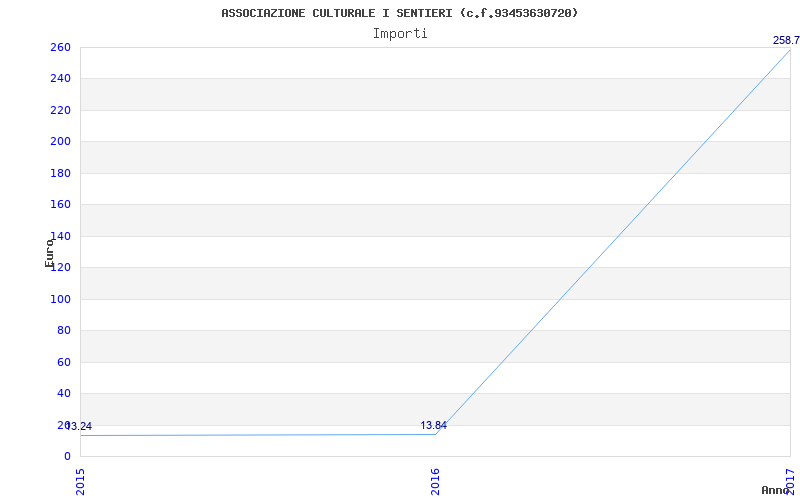The width and height of the screenshot is (800, 500).
Task: Click the data label 13.84
Action: (434, 426)
